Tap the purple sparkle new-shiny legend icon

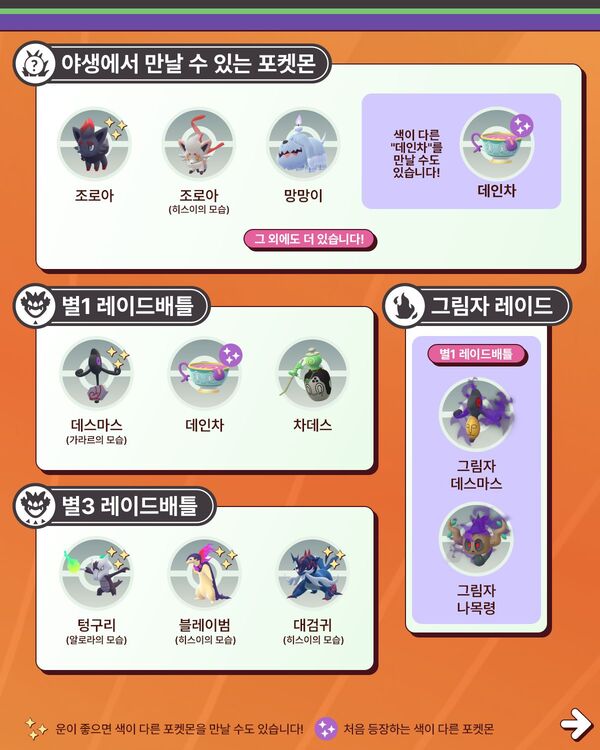coord(326,729)
